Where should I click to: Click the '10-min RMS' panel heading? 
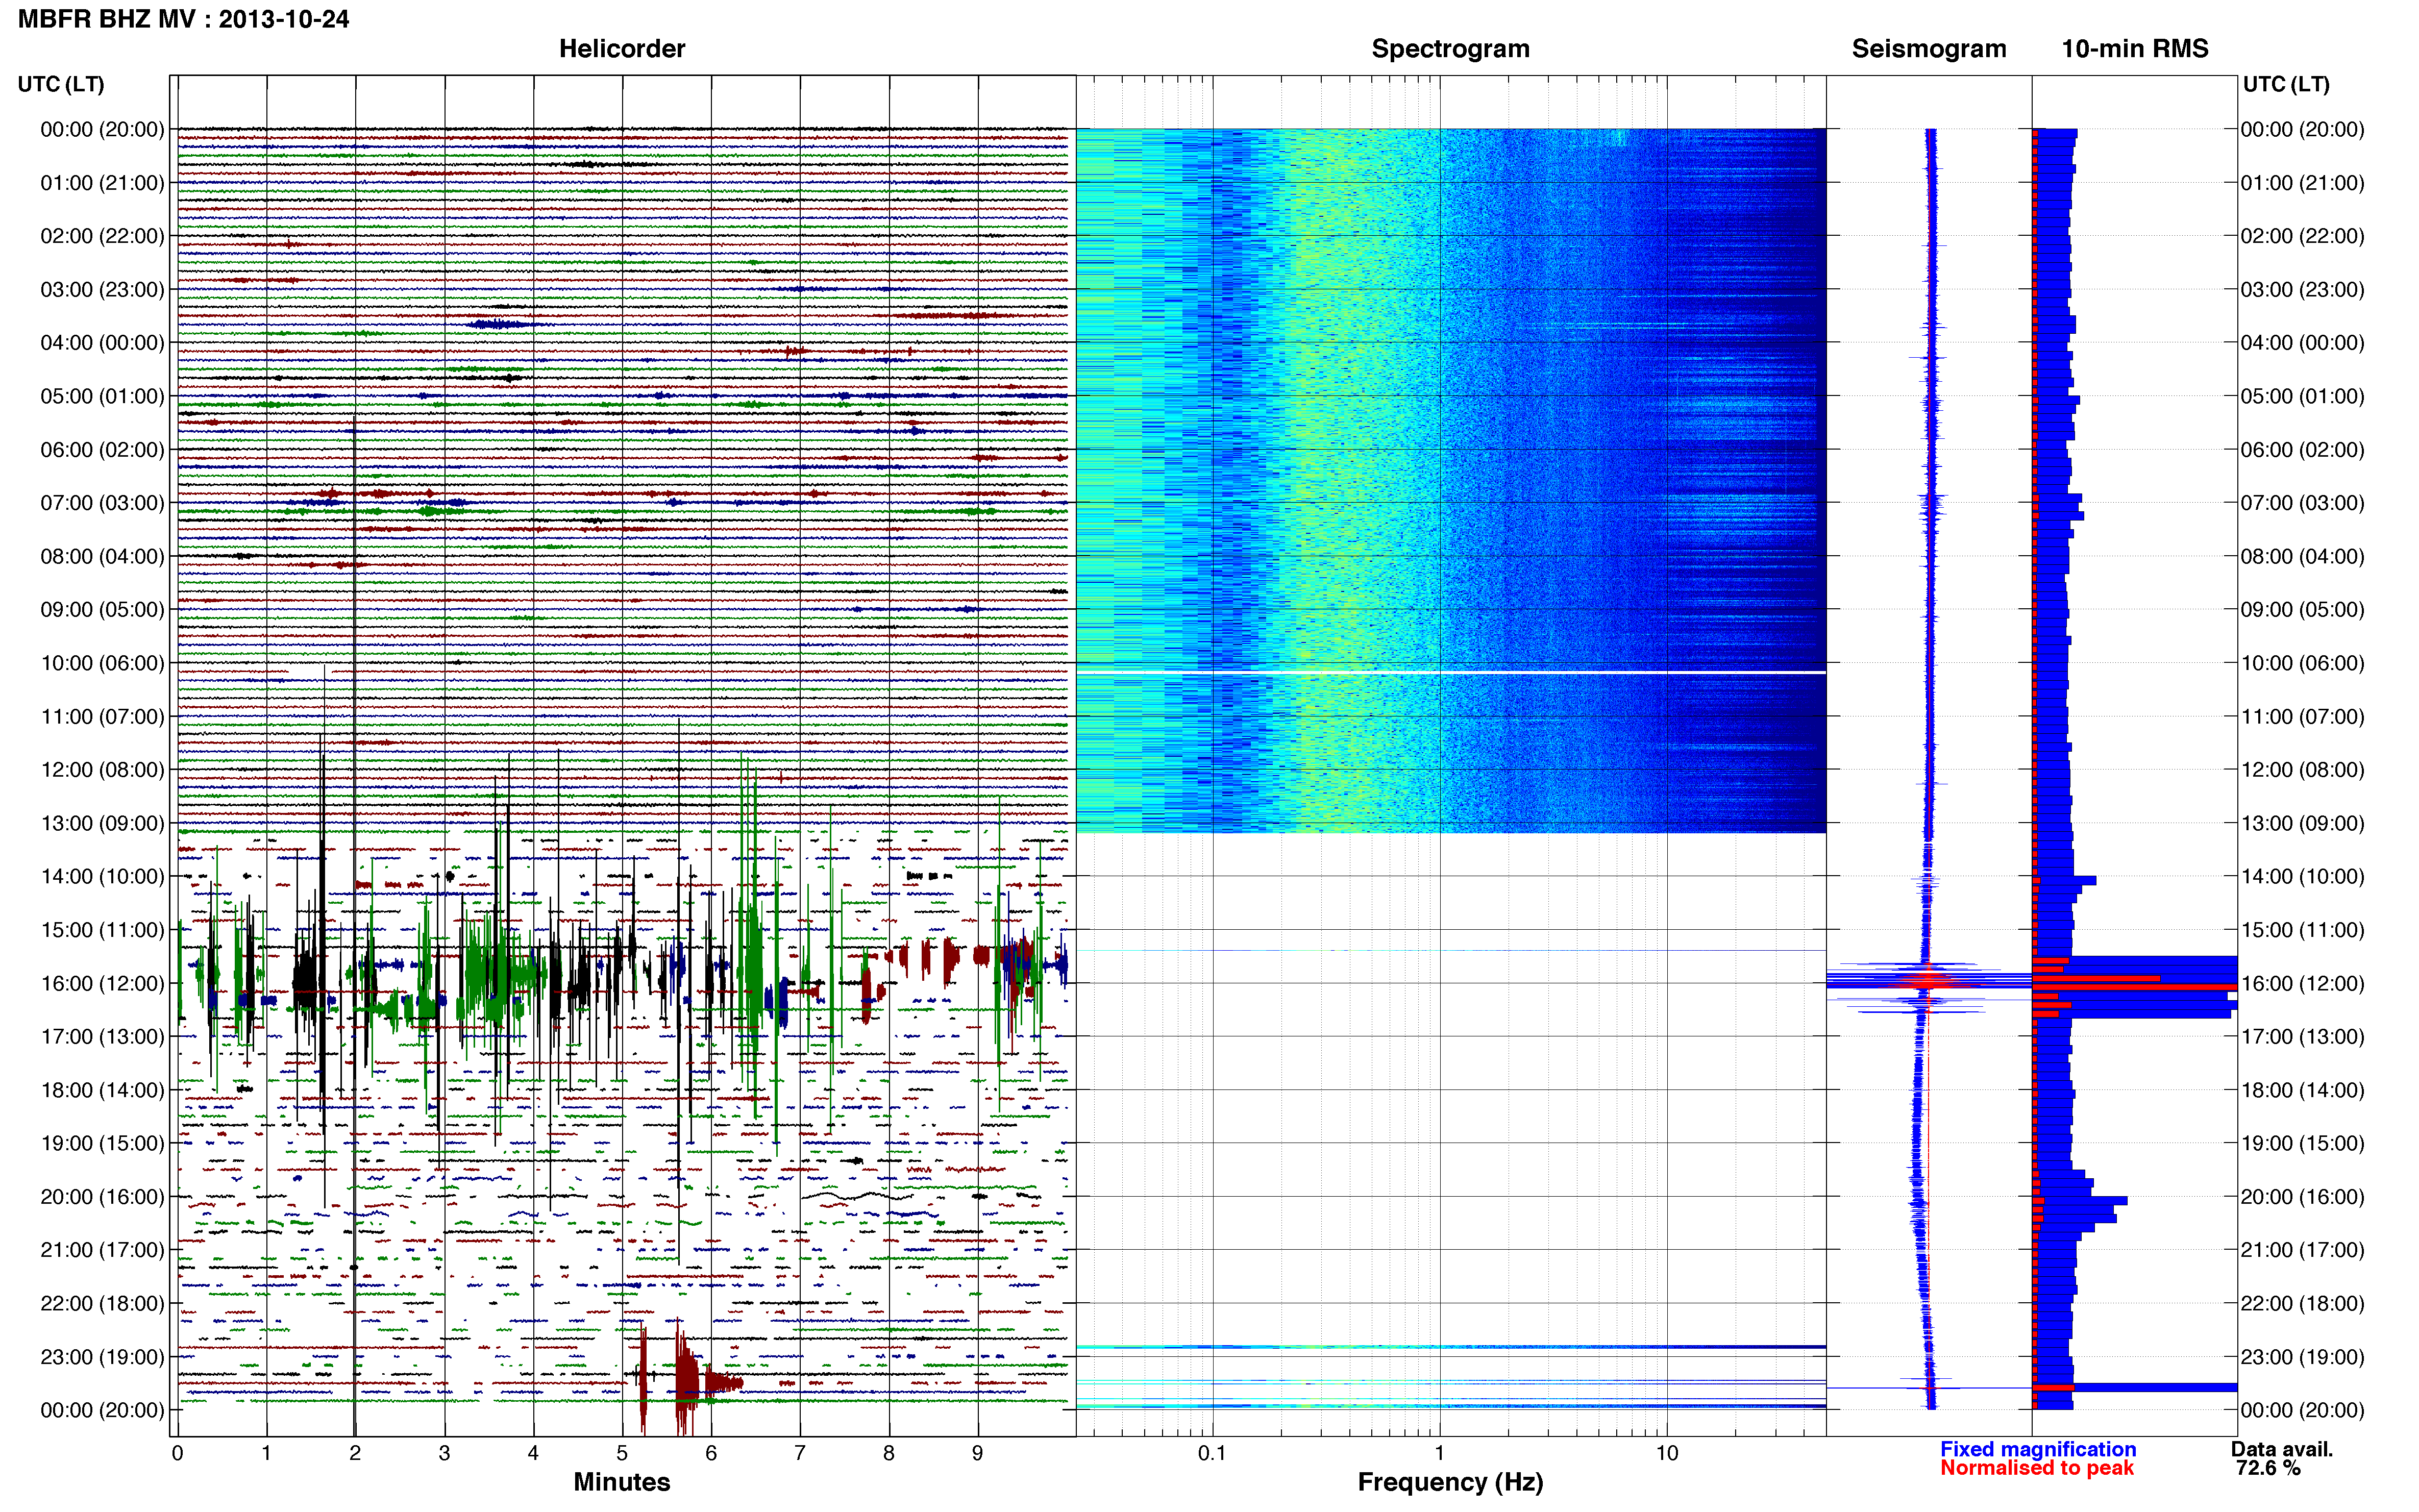(2135, 49)
